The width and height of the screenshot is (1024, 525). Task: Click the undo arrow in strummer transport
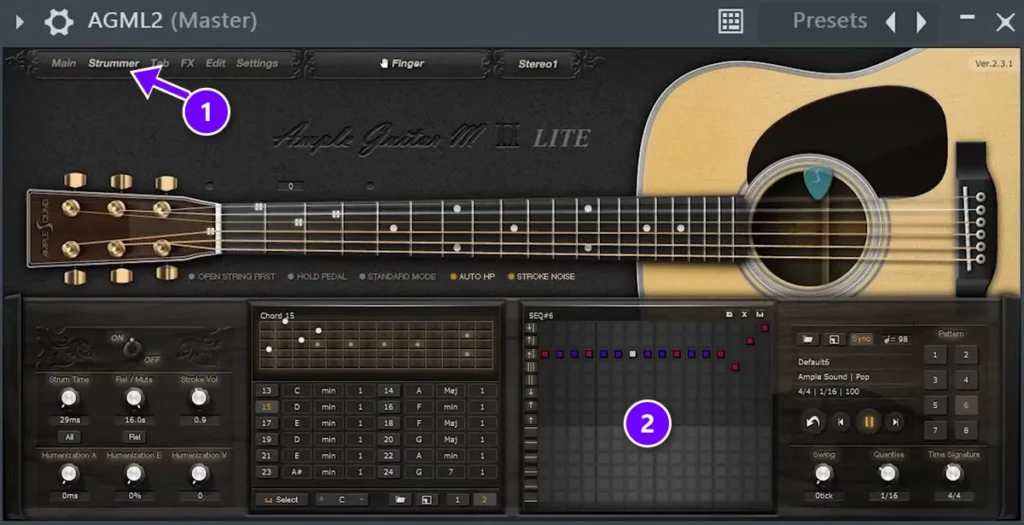(813, 422)
